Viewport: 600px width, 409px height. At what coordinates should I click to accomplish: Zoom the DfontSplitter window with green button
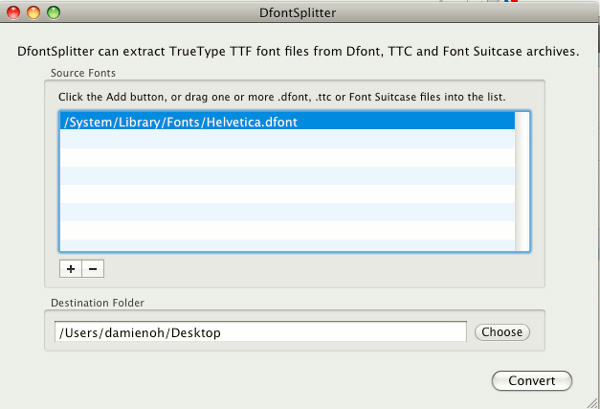click(x=54, y=13)
